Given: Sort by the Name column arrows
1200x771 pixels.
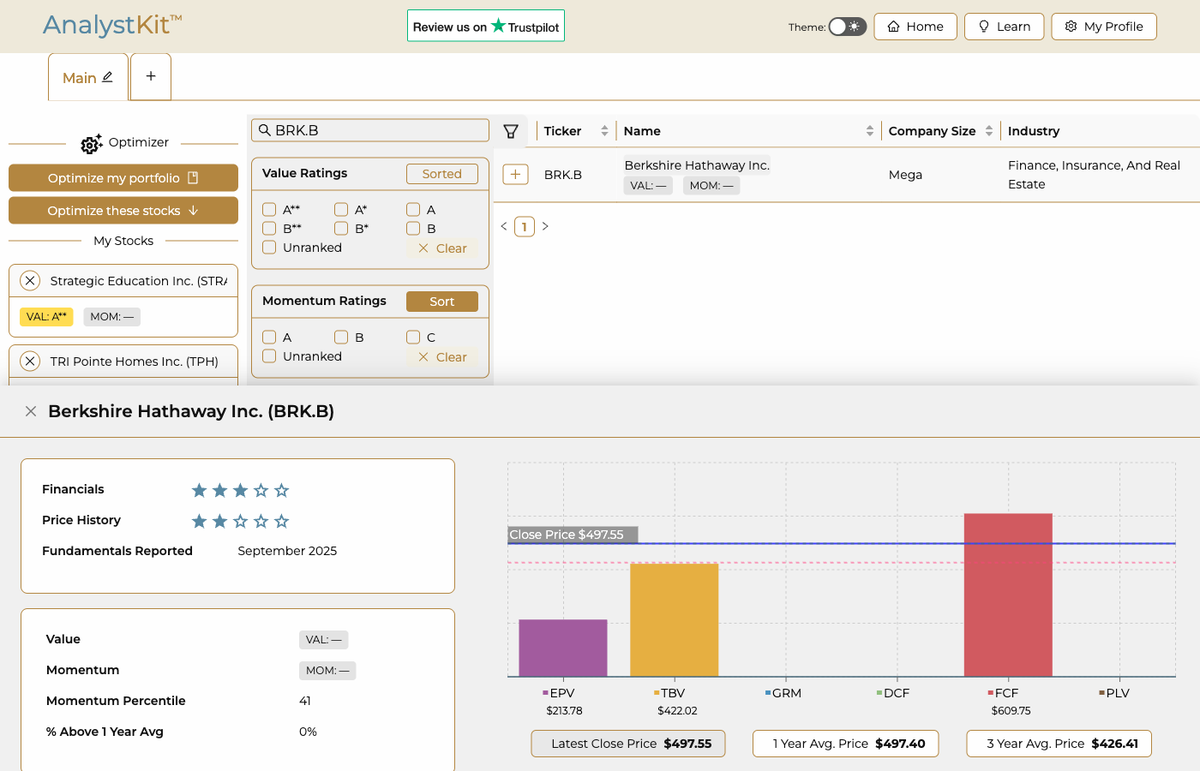Looking at the screenshot, I should 870,131.
